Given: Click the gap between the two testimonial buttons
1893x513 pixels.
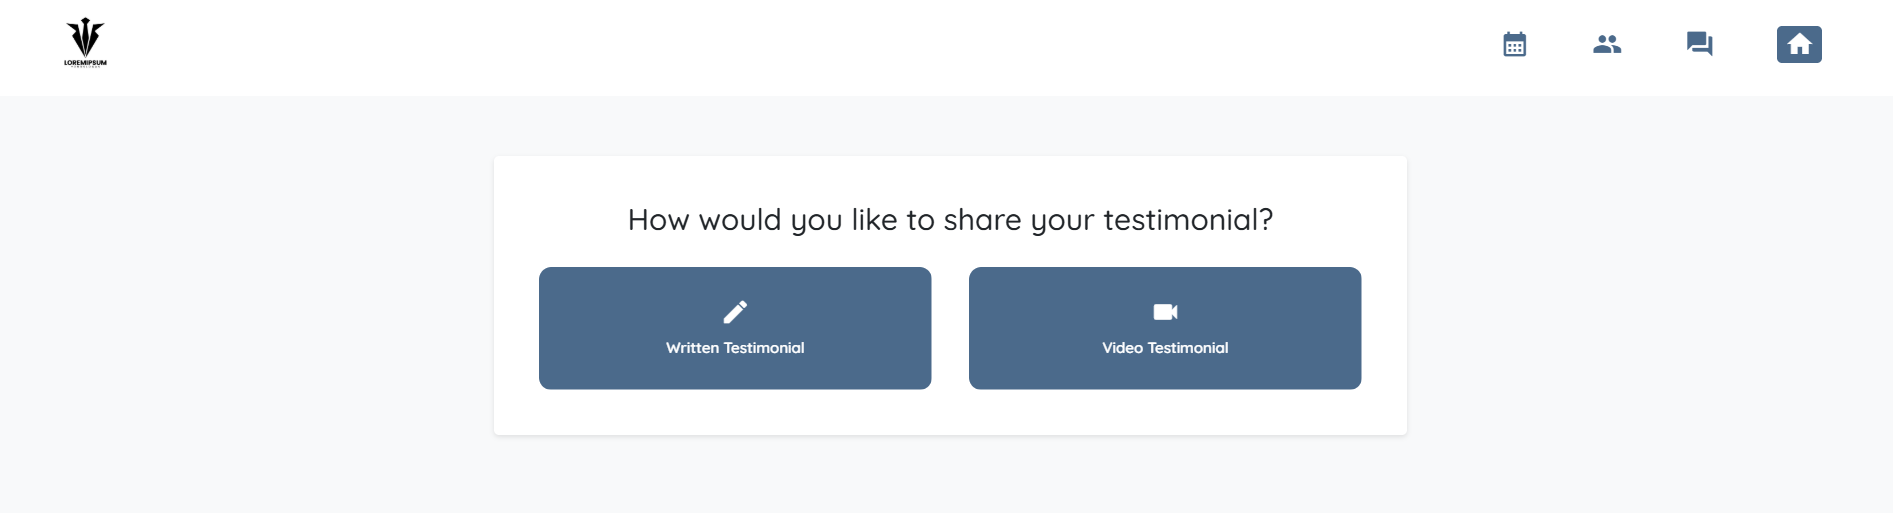Looking at the screenshot, I should click(x=950, y=328).
